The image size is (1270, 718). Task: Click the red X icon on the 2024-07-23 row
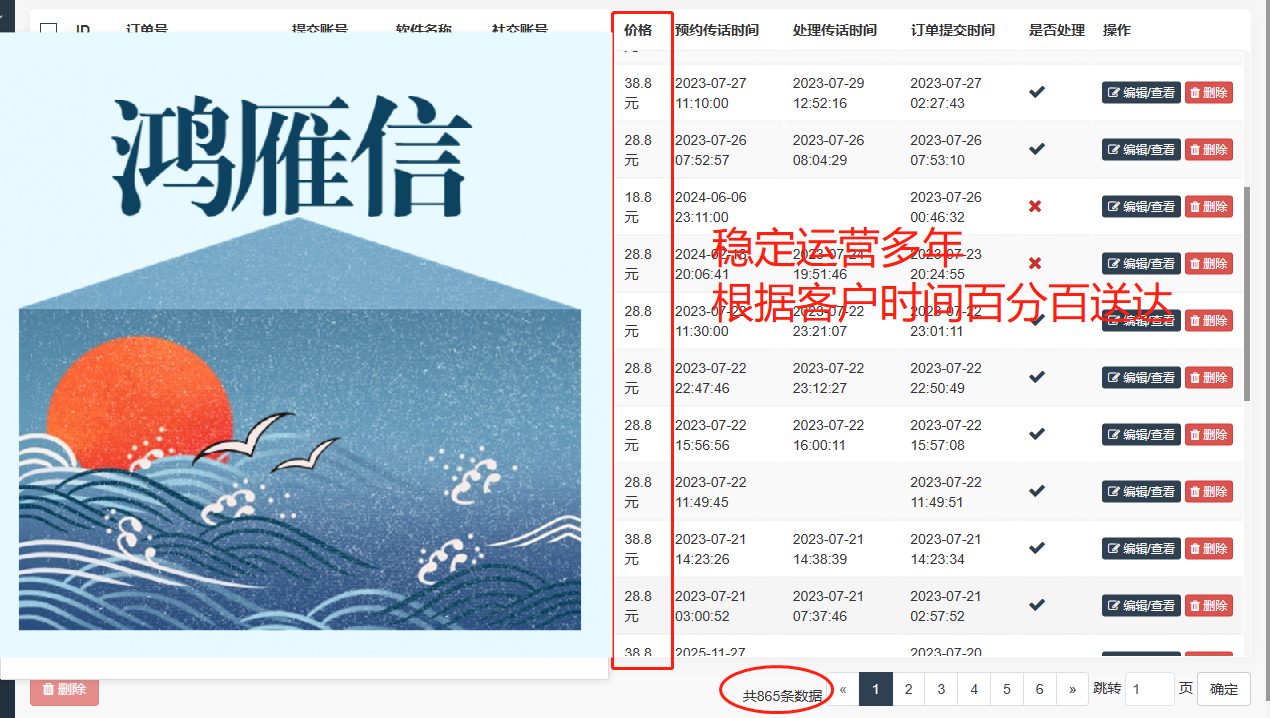[x=1035, y=263]
